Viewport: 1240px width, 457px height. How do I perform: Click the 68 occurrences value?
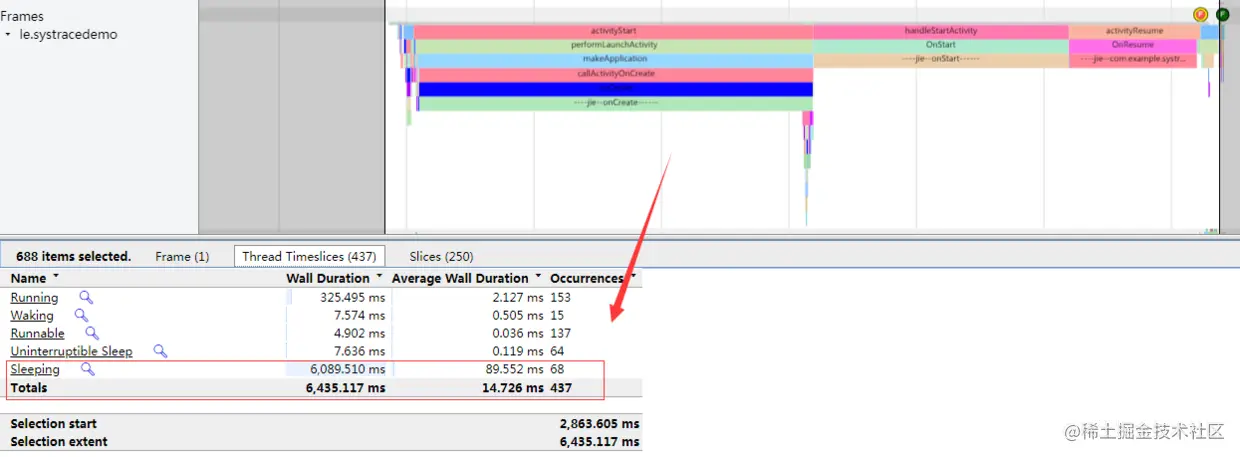pos(557,369)
